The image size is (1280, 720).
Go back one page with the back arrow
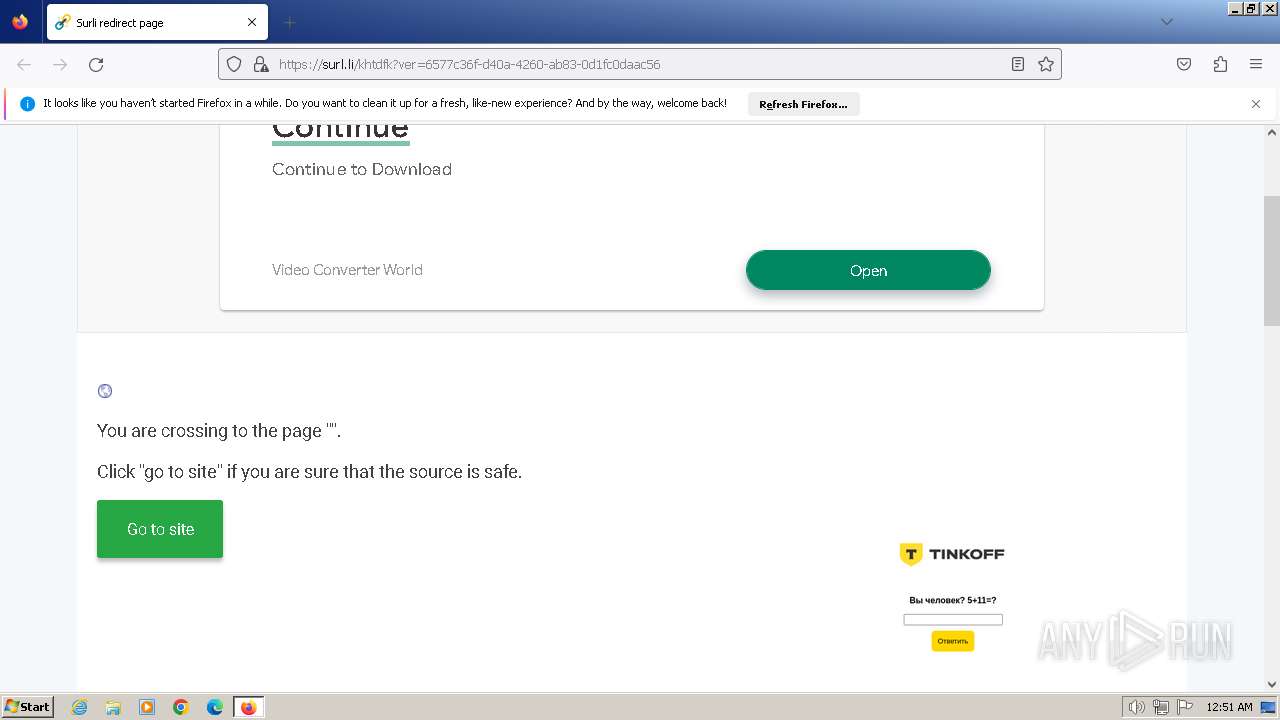click(x=24, y=64)
